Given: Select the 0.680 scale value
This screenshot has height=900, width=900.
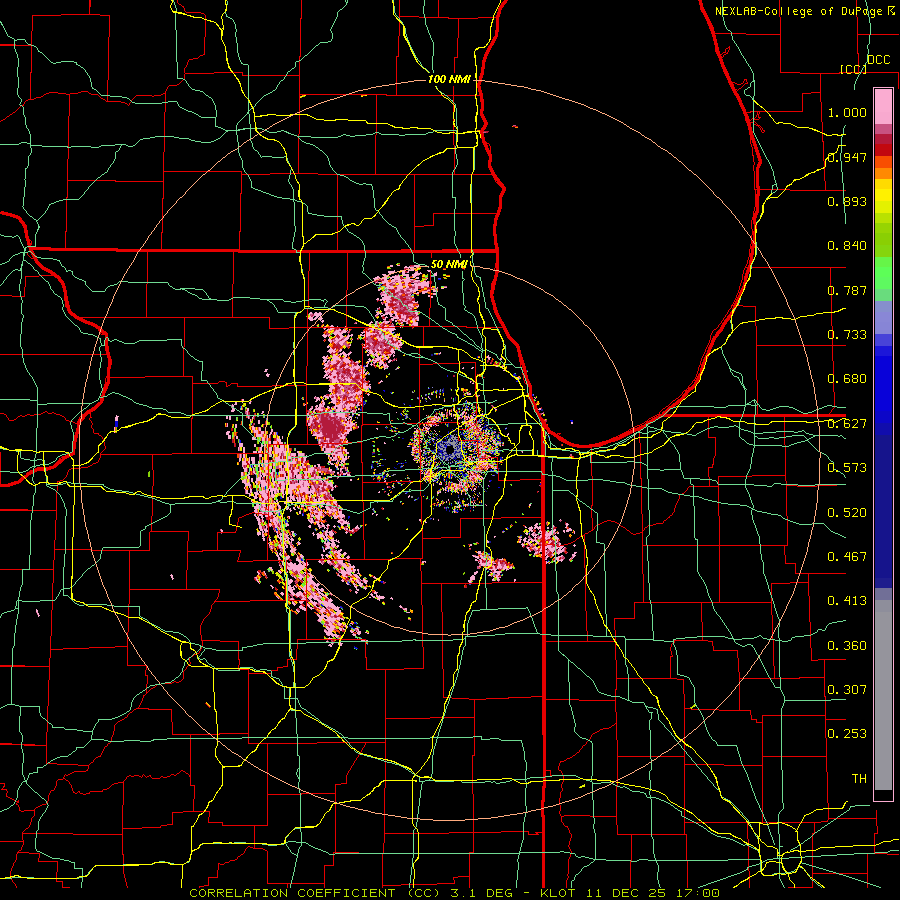Looking at the screenshot, I should click(847, 379).
